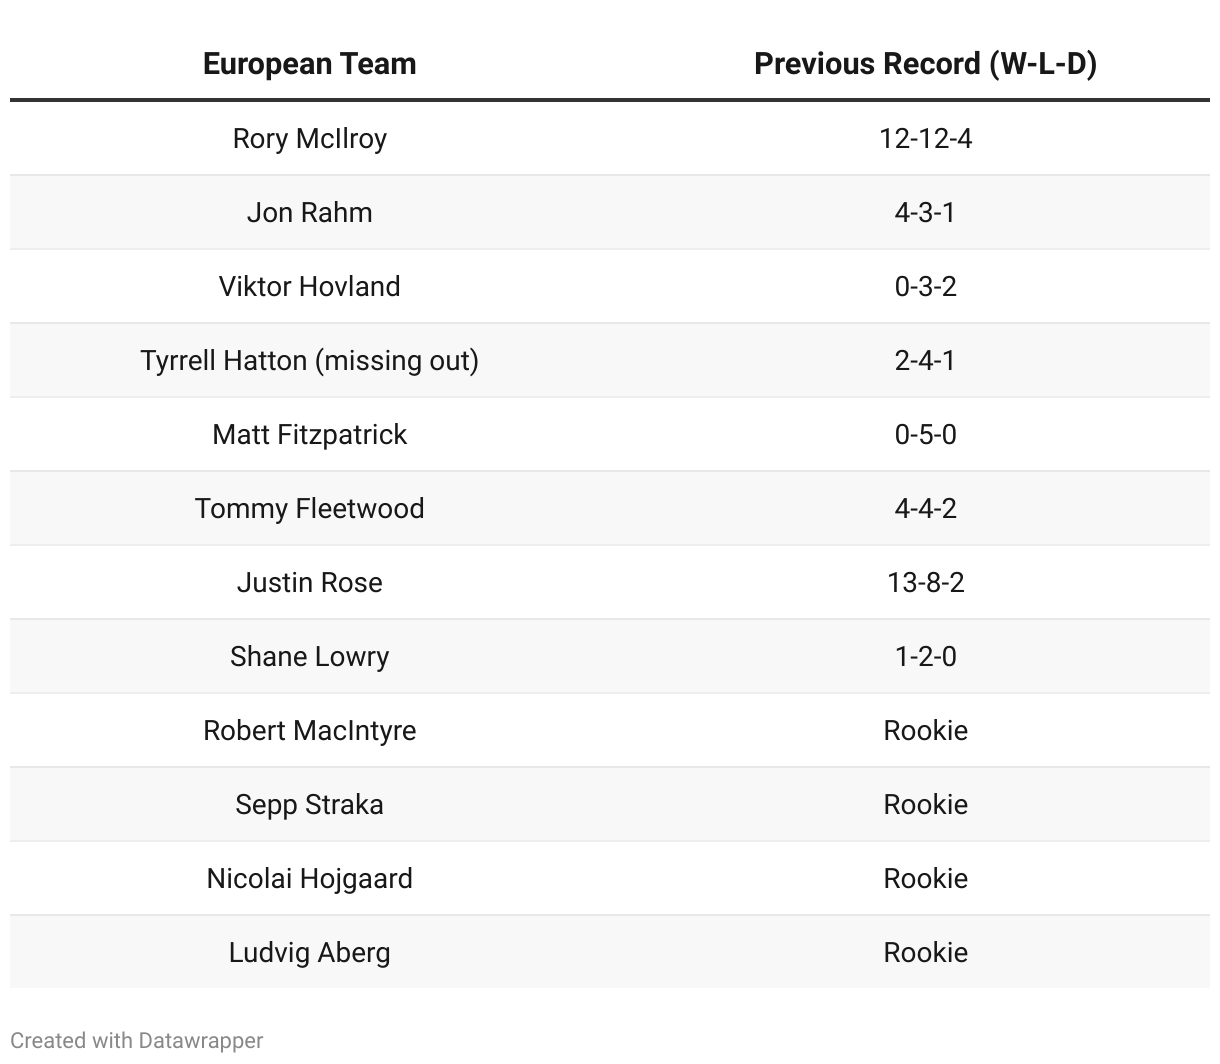1220x1064 pixels.
Task: Click the European Team column header
Action: (309, 64)
